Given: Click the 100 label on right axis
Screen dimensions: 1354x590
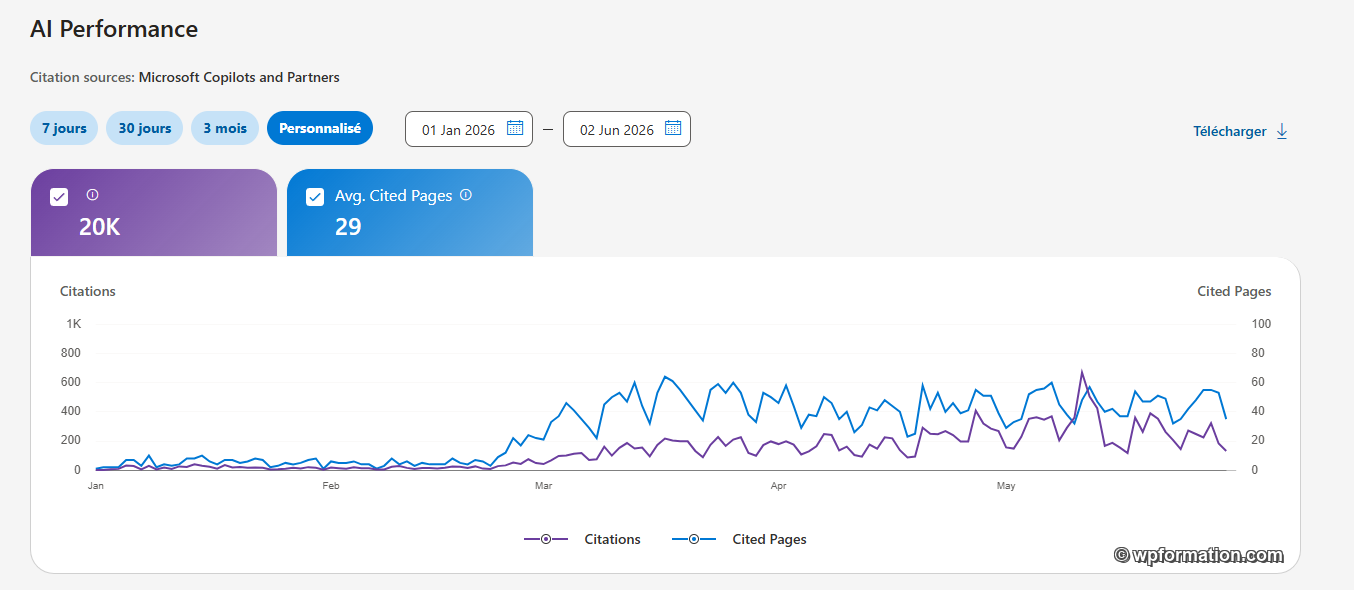Looking at the screenshot, I should pyautogui.click(x=1261, y=324).
